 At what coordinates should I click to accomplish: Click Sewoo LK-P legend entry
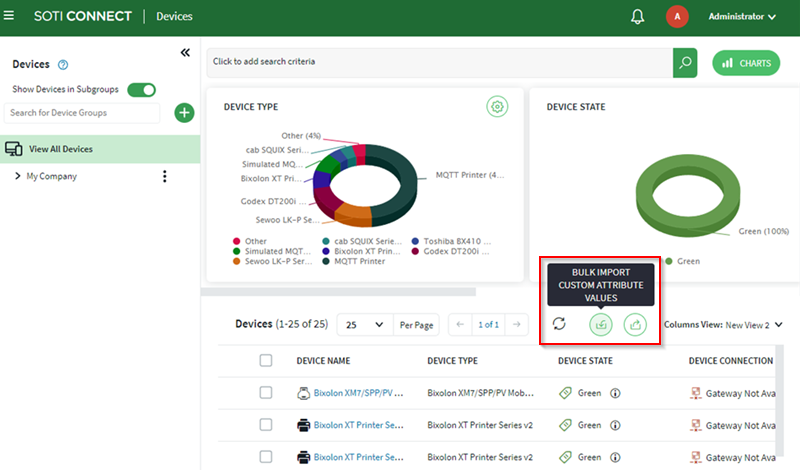point(272,261)
